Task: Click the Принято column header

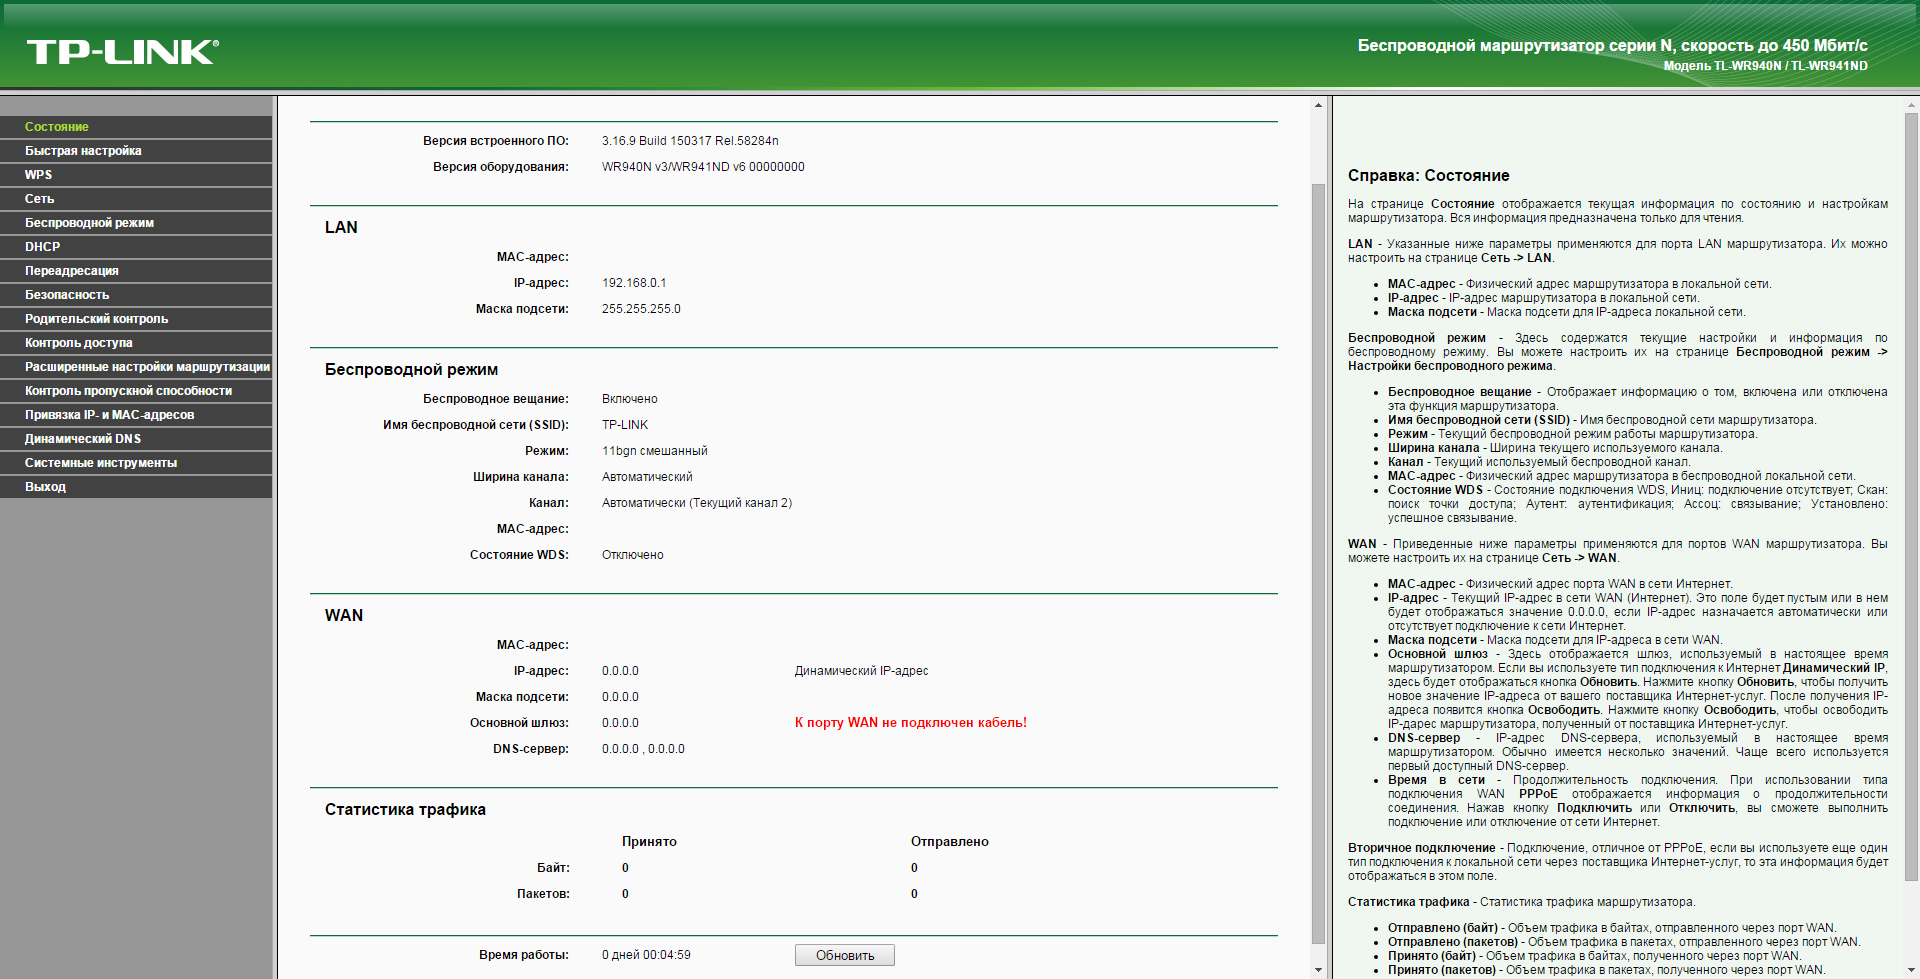Action: click(649, 842)
